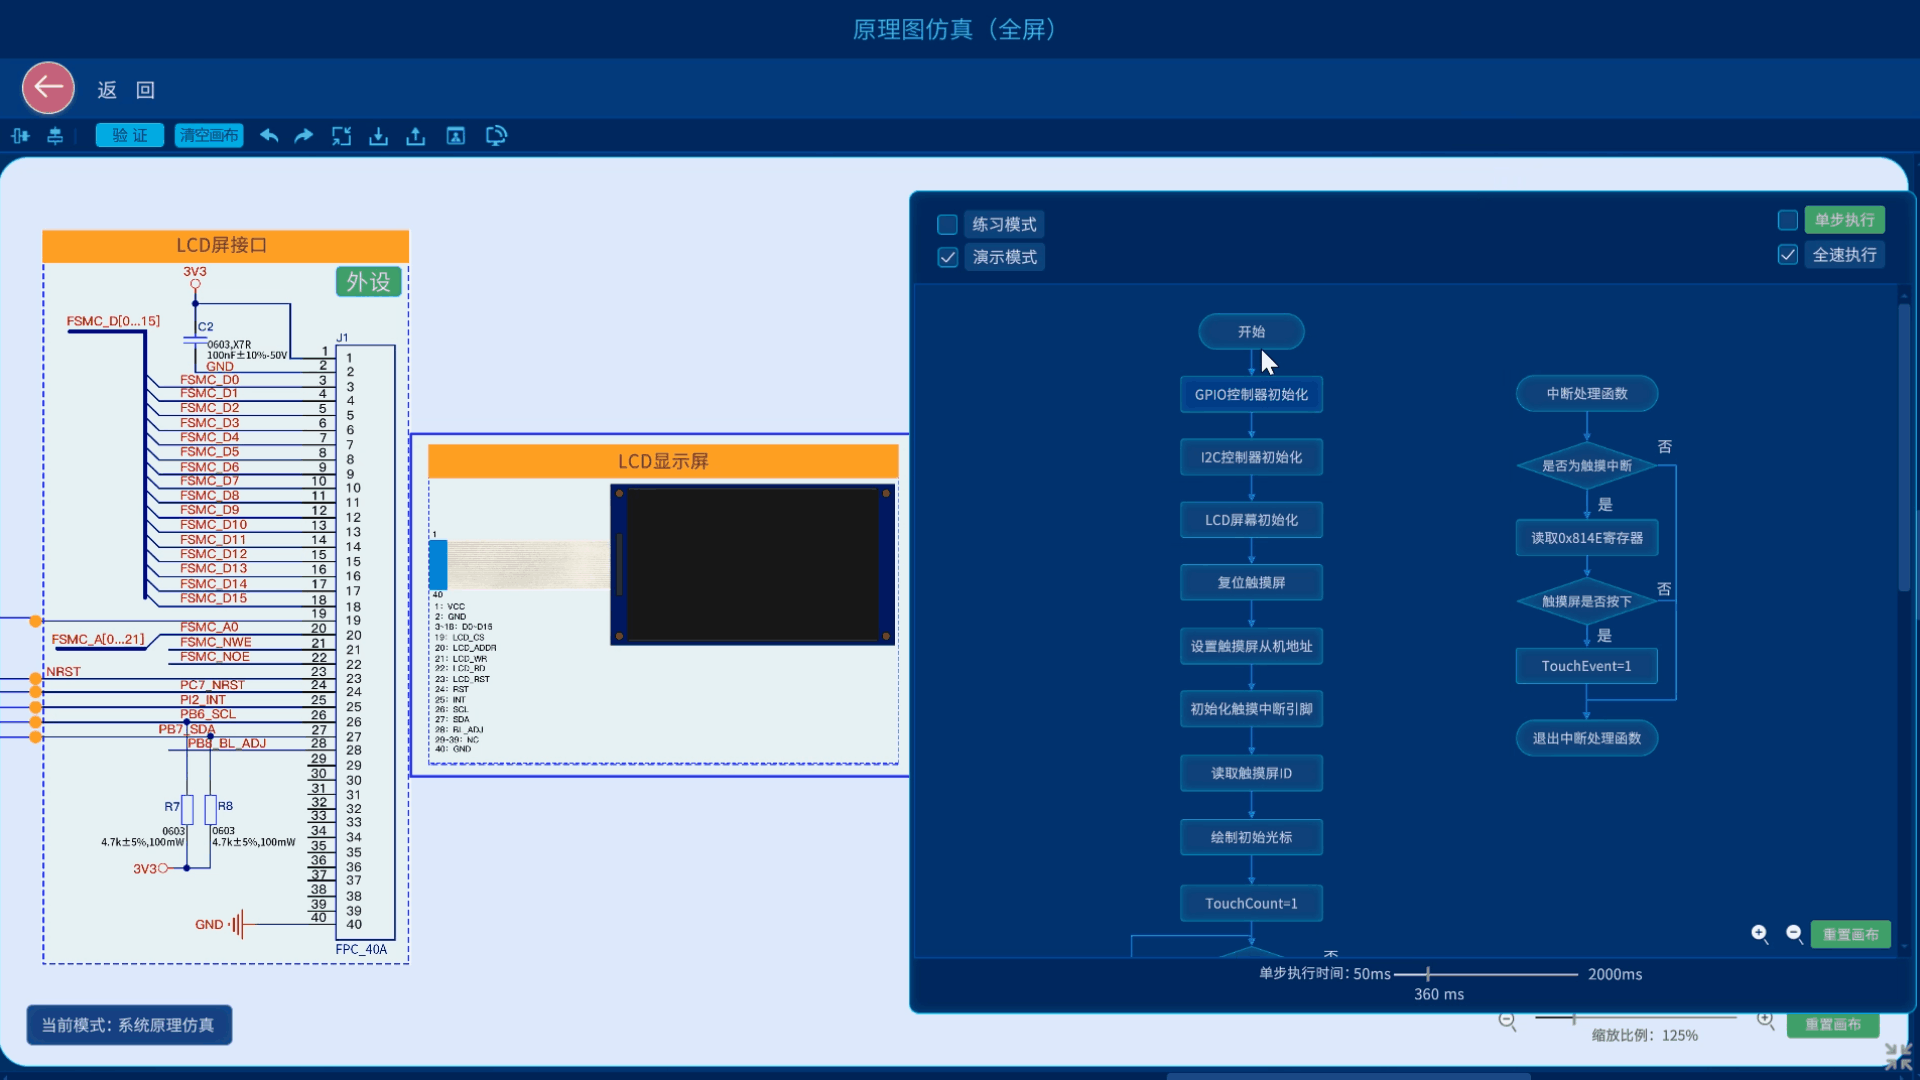Enable the 单步执行 checkbox
The height and width of the screenshot is (1080, 1920).
[x=1788, y=220]
